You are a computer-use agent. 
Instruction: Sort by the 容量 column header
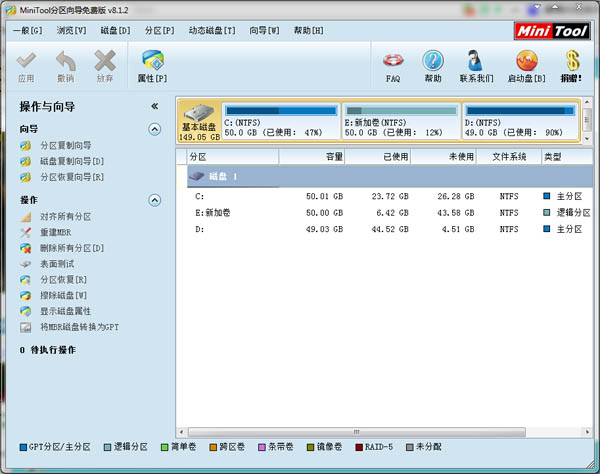[312, 157]
